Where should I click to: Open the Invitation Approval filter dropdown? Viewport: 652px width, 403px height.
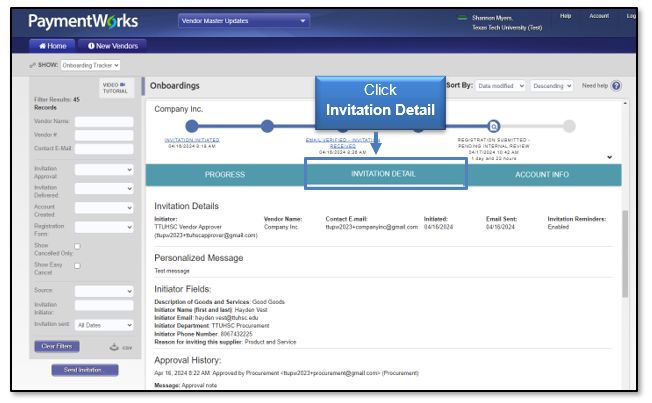coord(104,170)
